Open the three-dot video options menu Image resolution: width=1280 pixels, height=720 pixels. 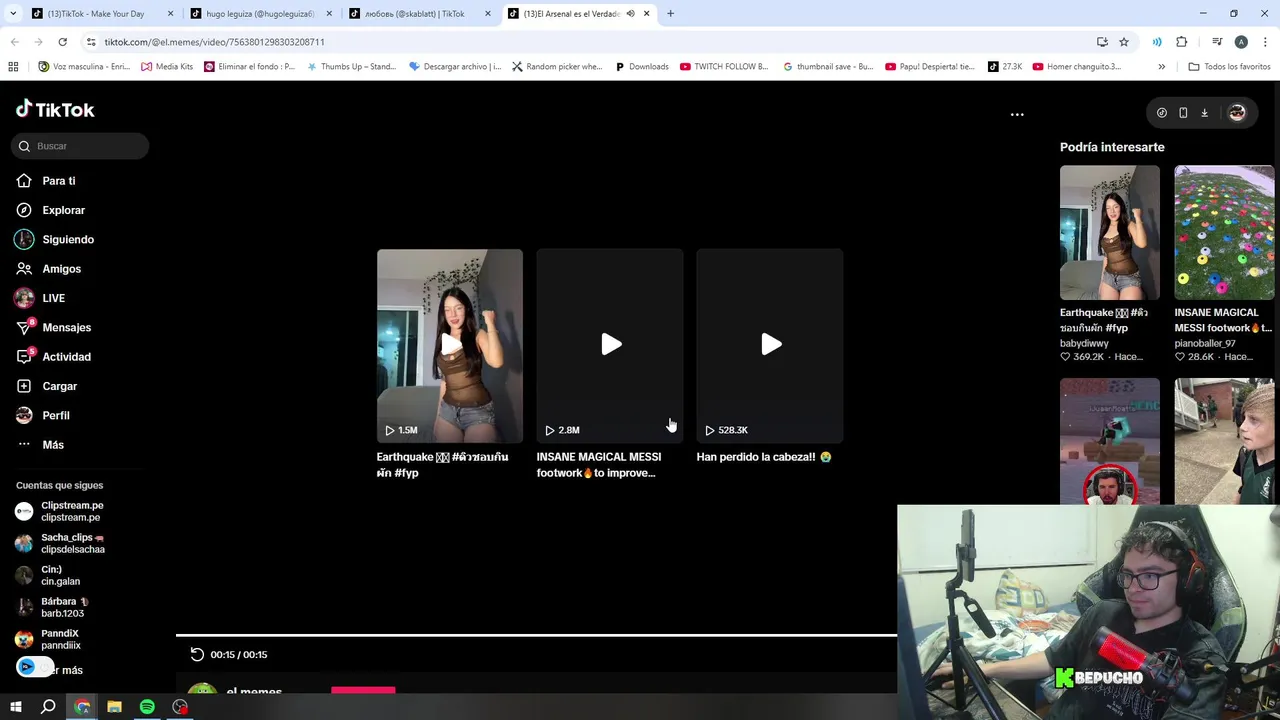coord(1017,114)
